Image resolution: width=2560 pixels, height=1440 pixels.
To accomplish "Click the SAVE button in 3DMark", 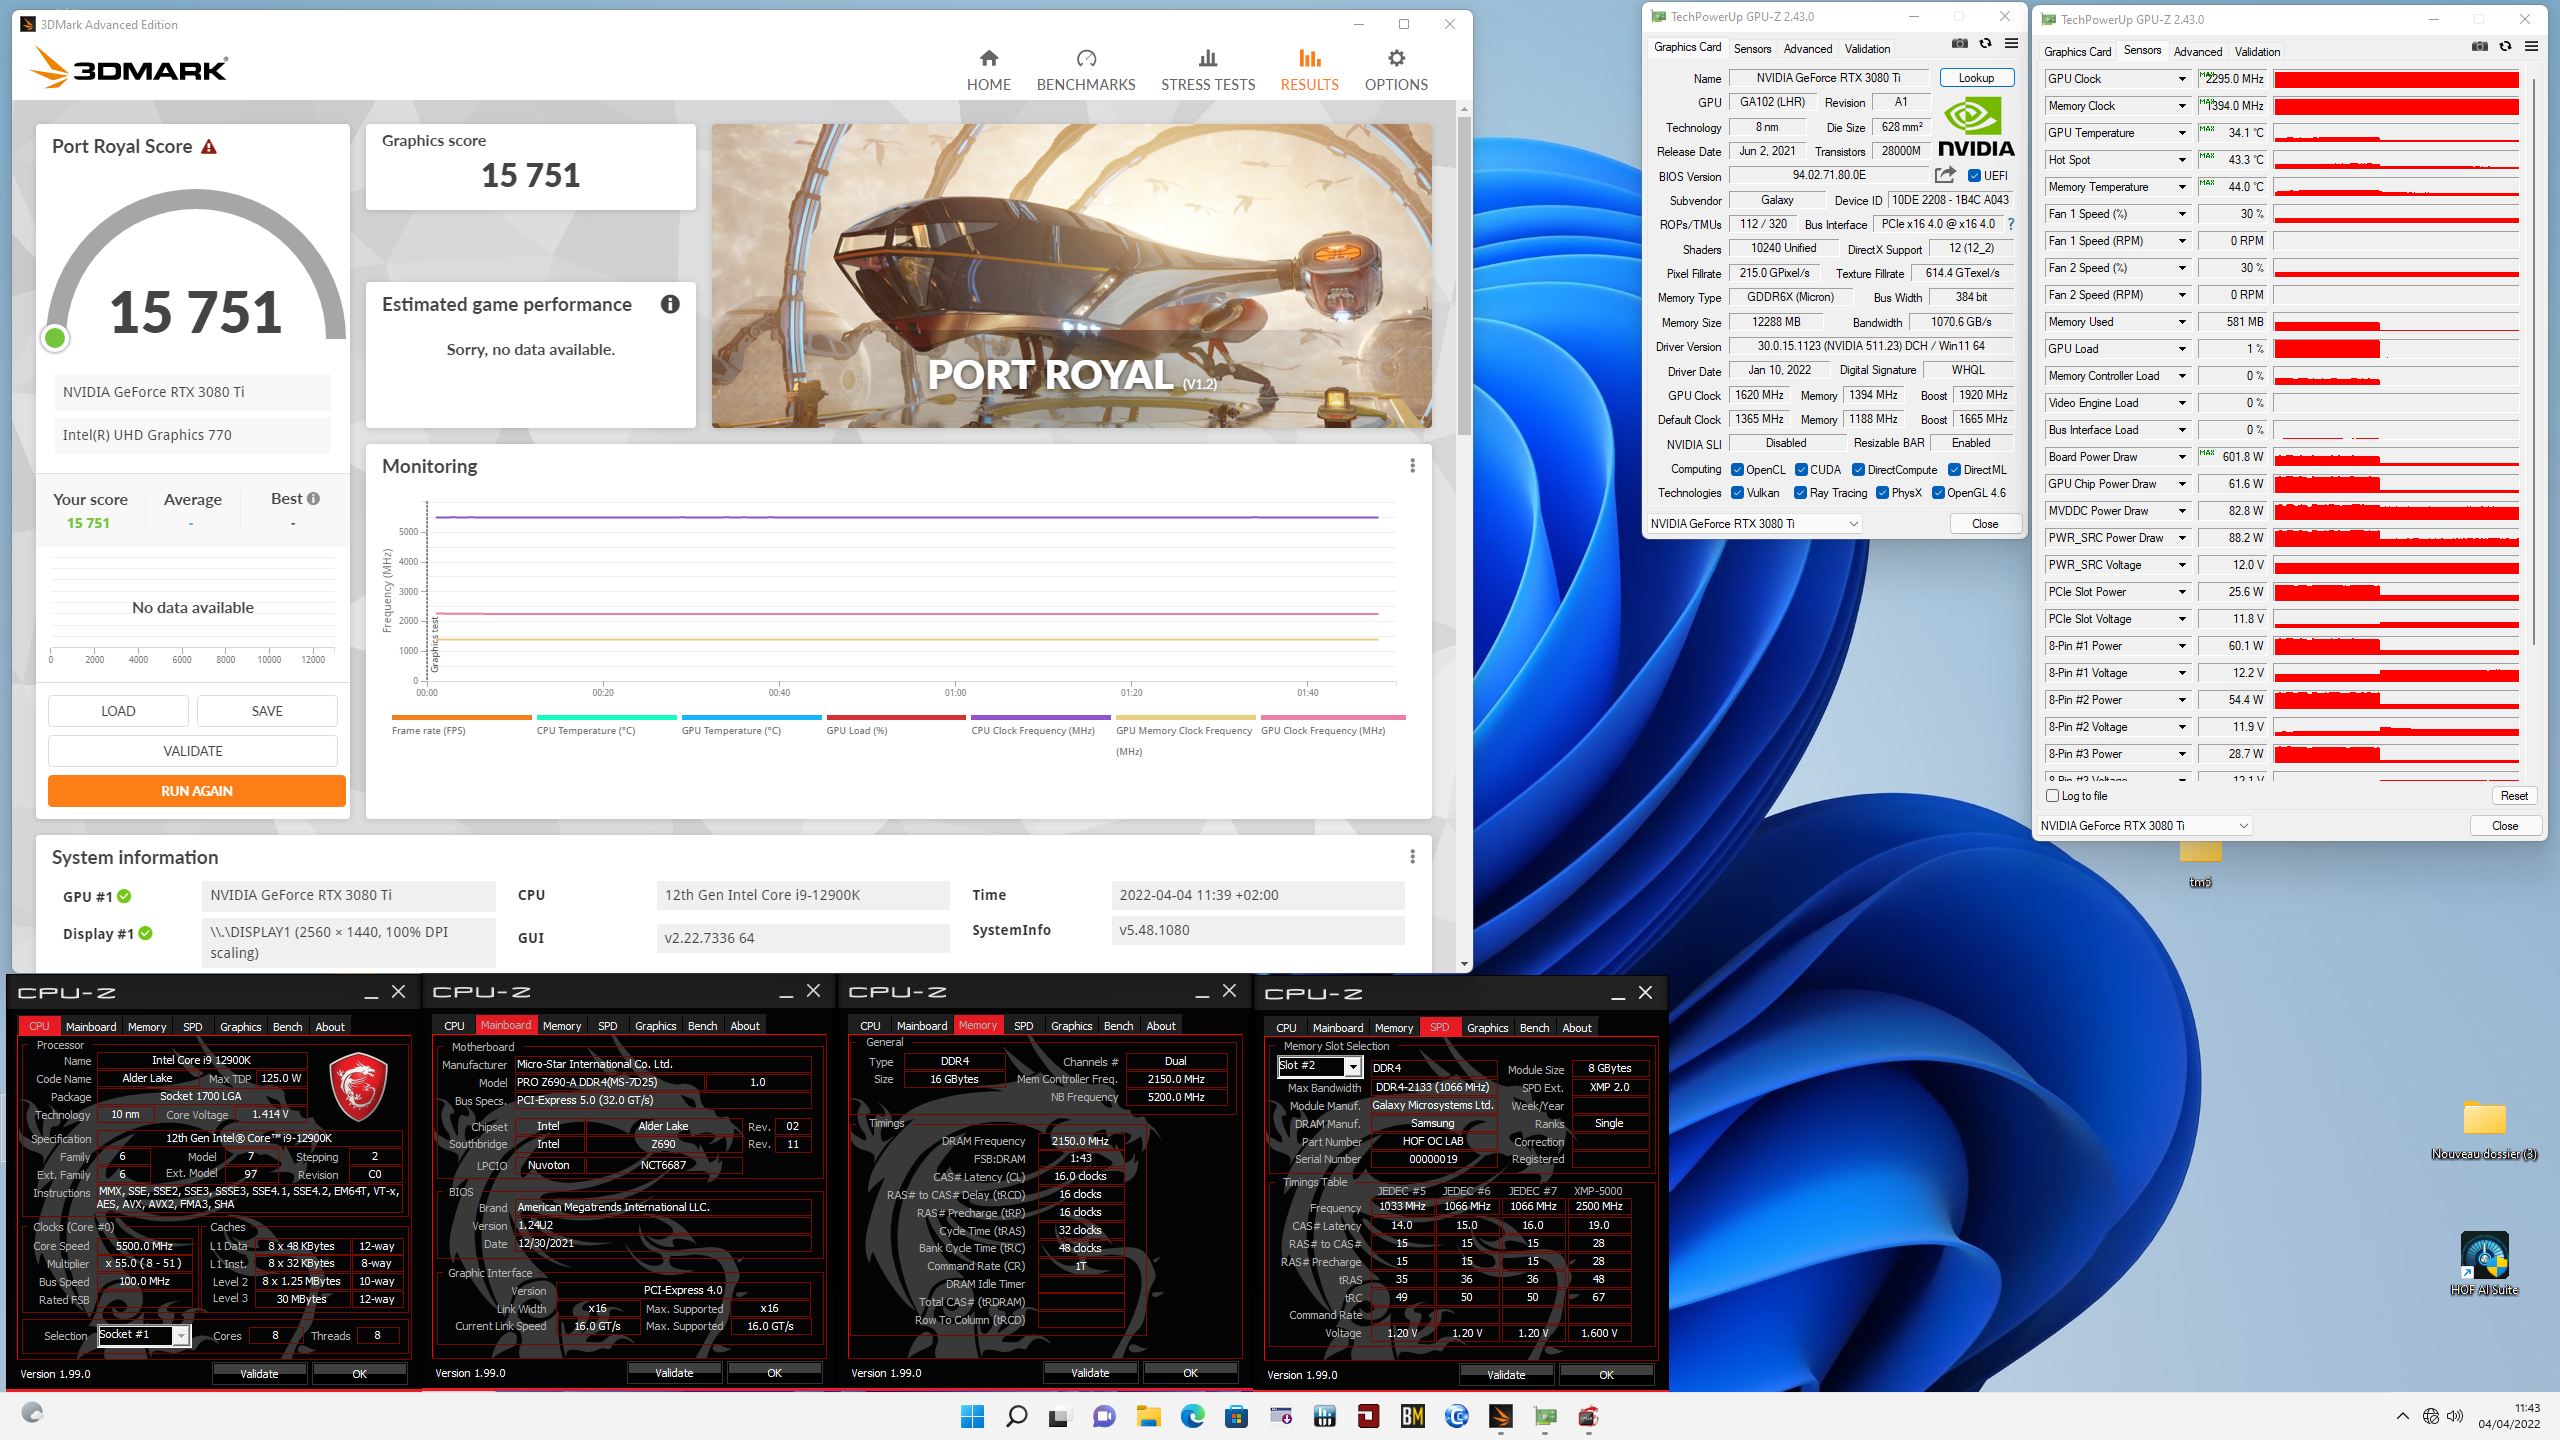I will click(x=267, y=711).
